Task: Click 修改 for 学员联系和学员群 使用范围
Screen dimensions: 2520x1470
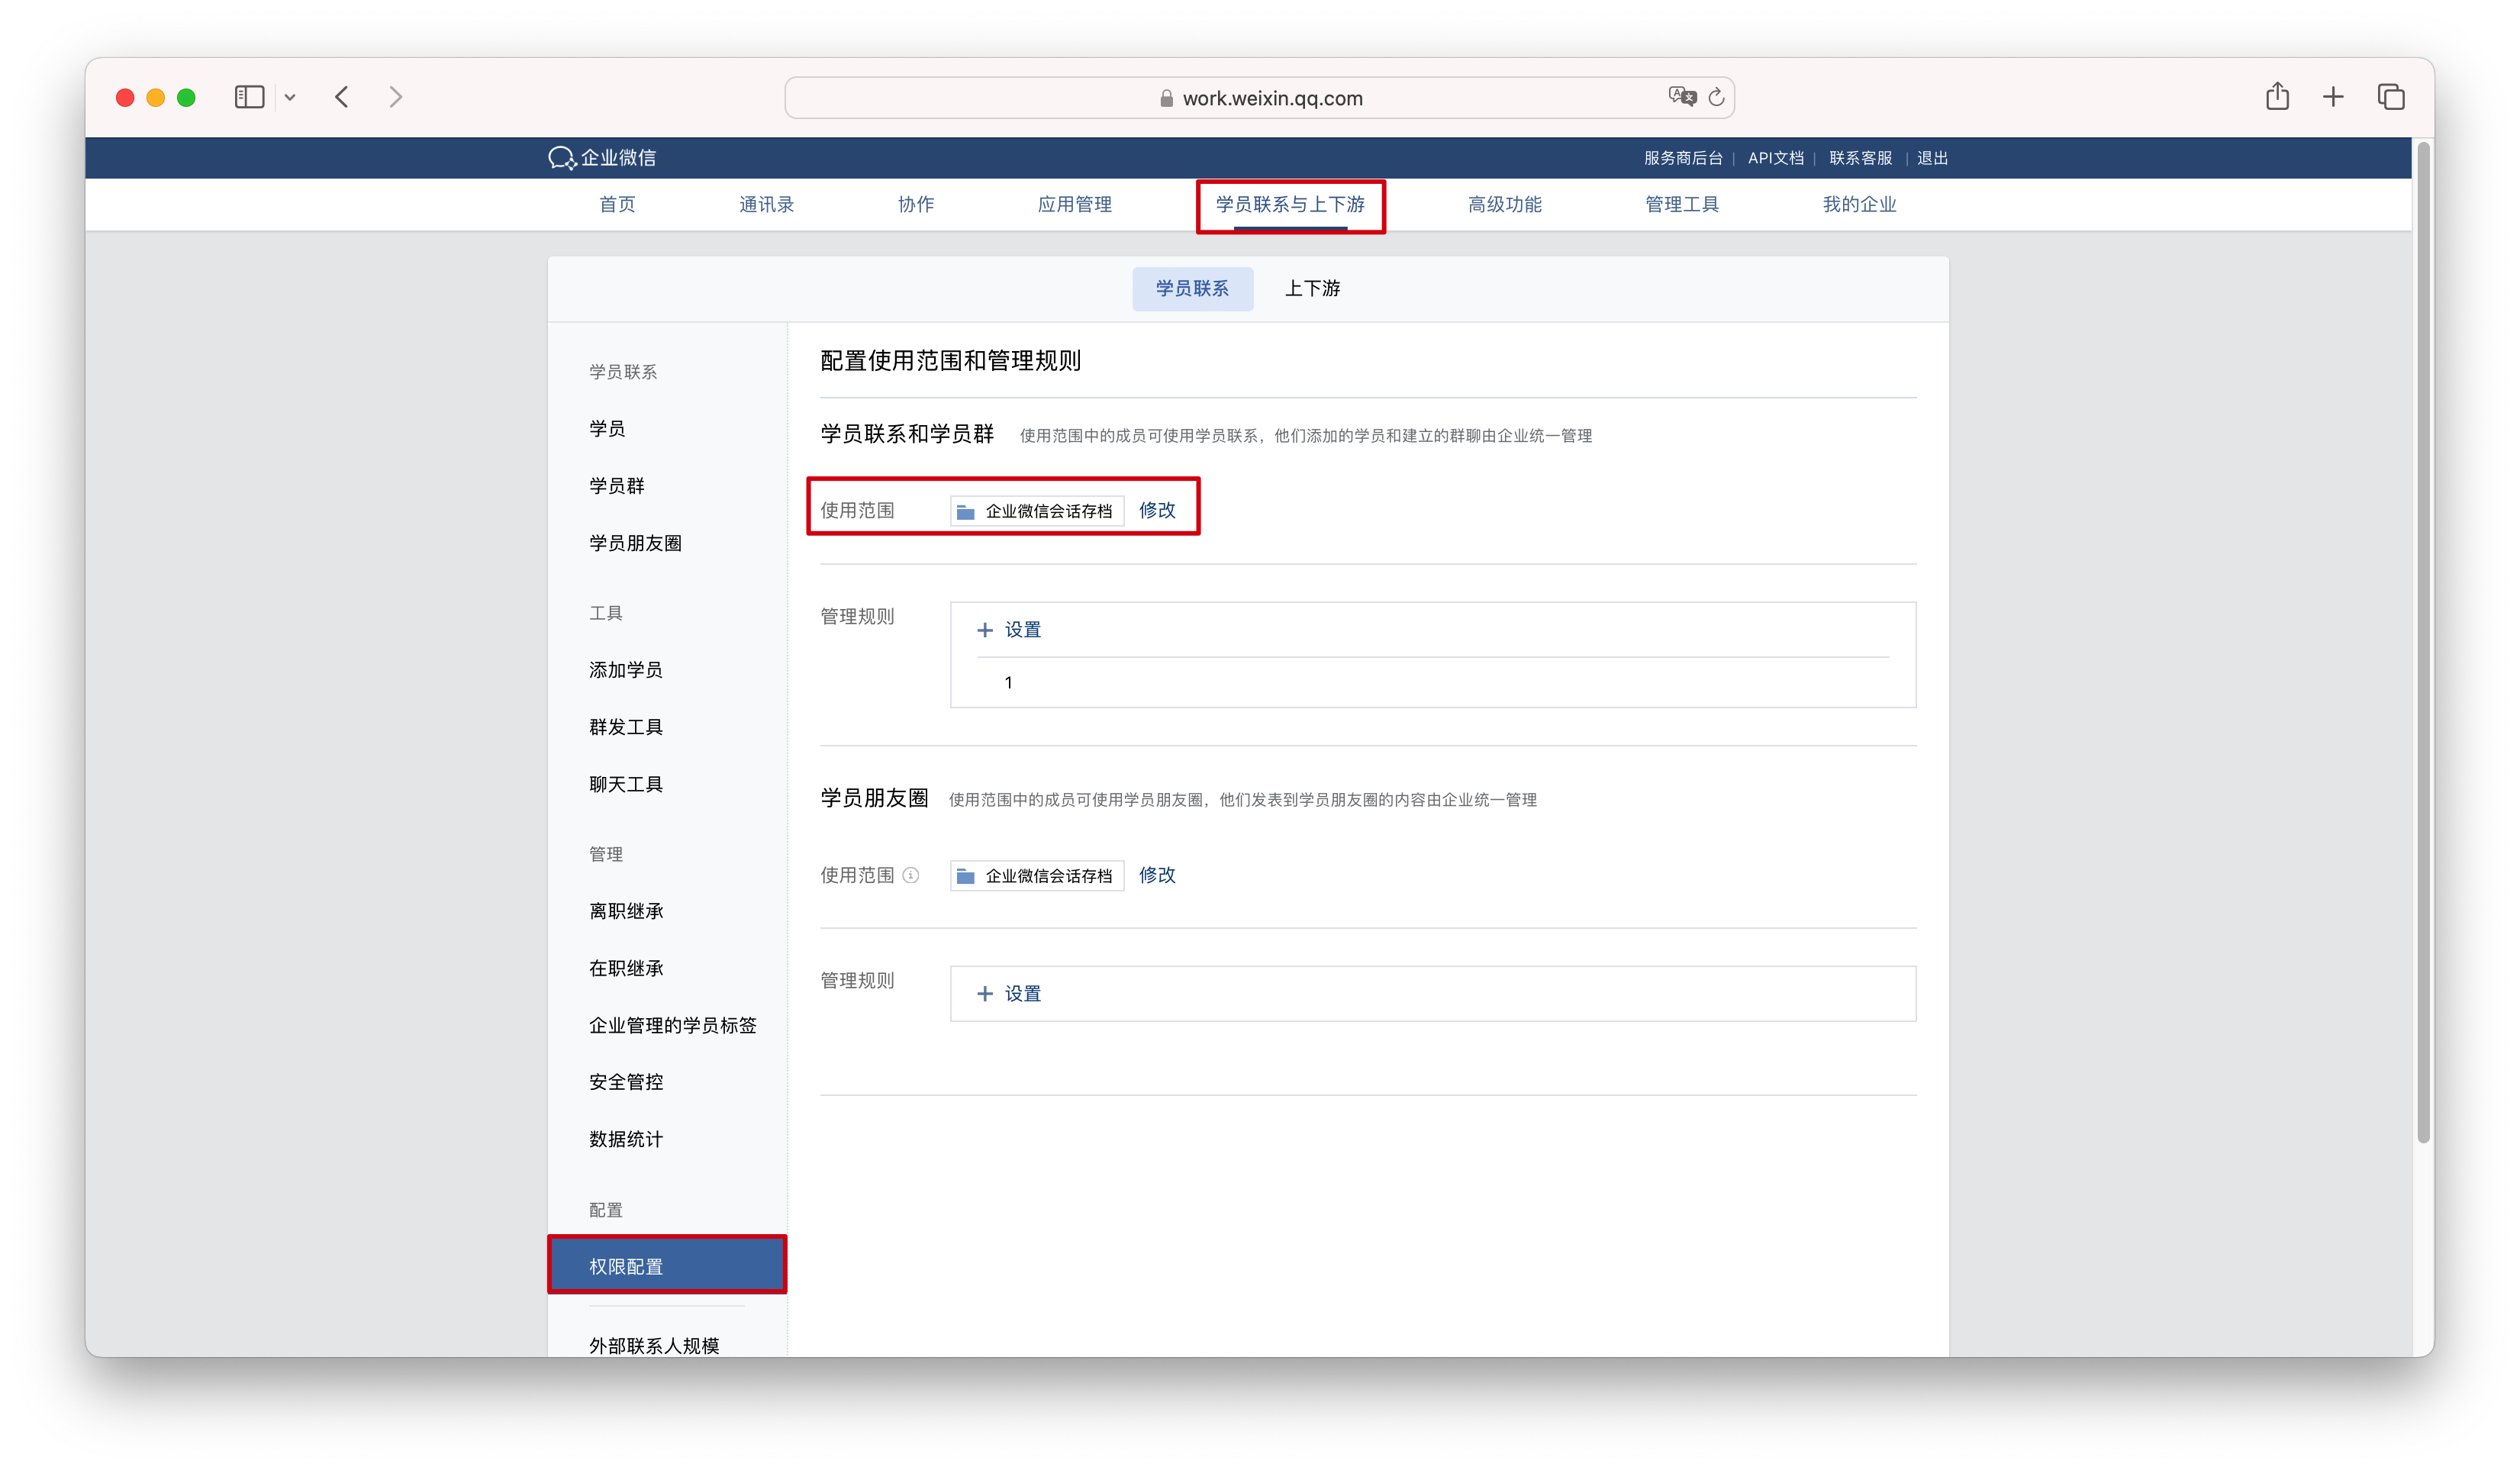Action: [1157, 510]
